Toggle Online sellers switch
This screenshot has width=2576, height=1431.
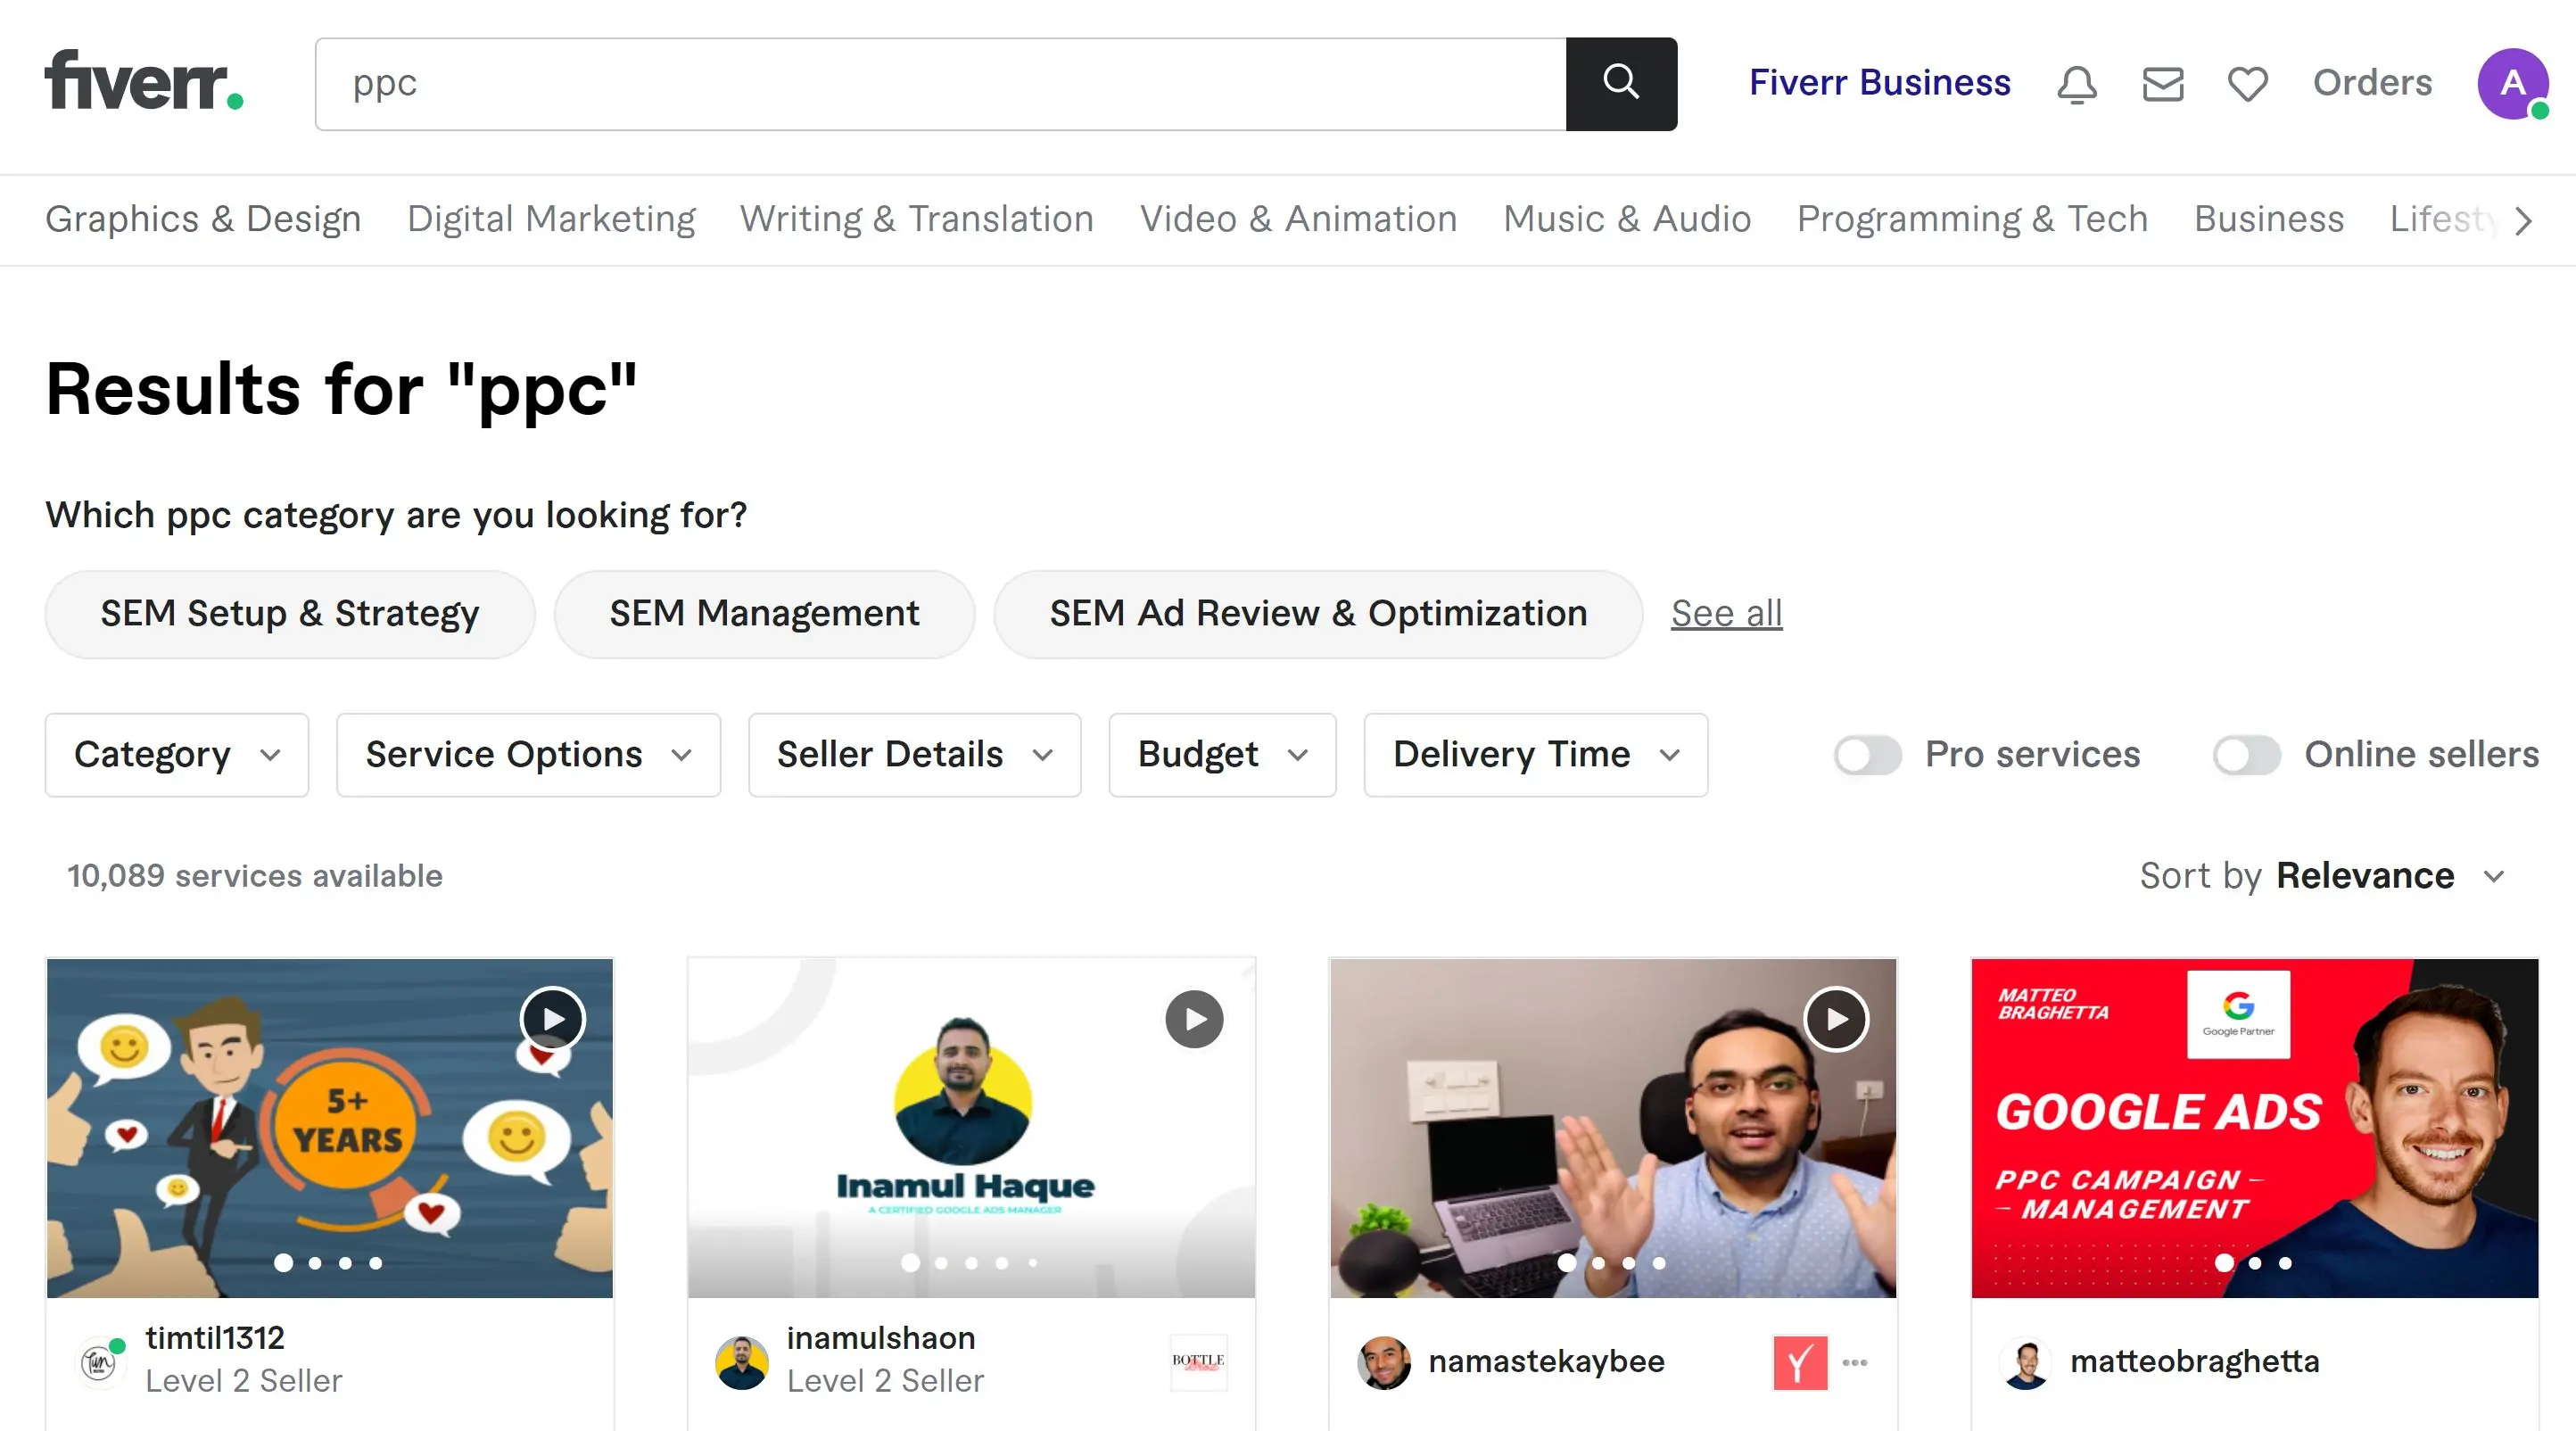click(2246, 755)
